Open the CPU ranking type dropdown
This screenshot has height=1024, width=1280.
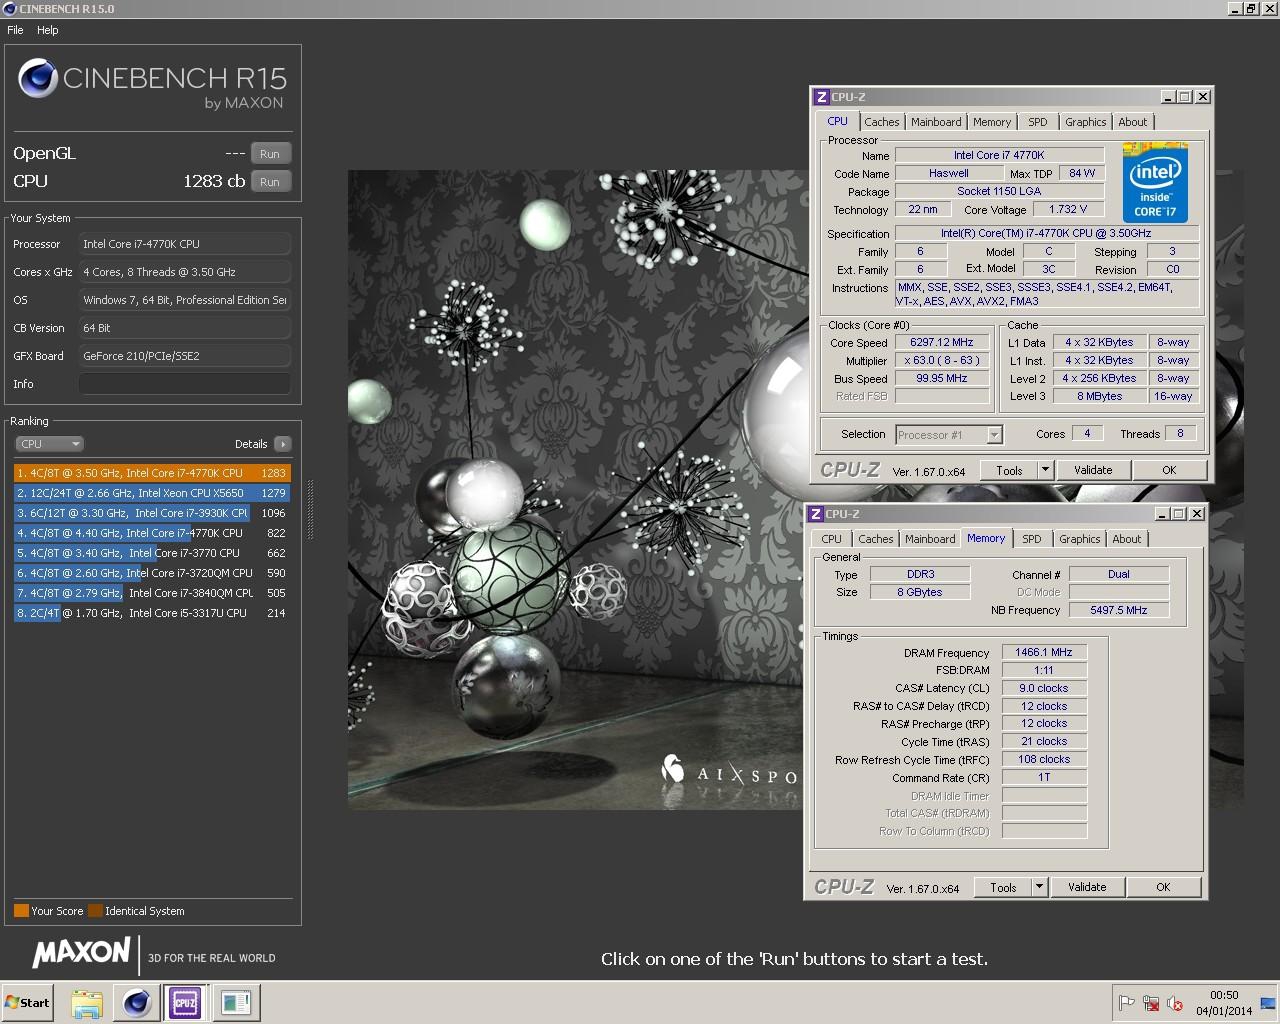(49, 444)
